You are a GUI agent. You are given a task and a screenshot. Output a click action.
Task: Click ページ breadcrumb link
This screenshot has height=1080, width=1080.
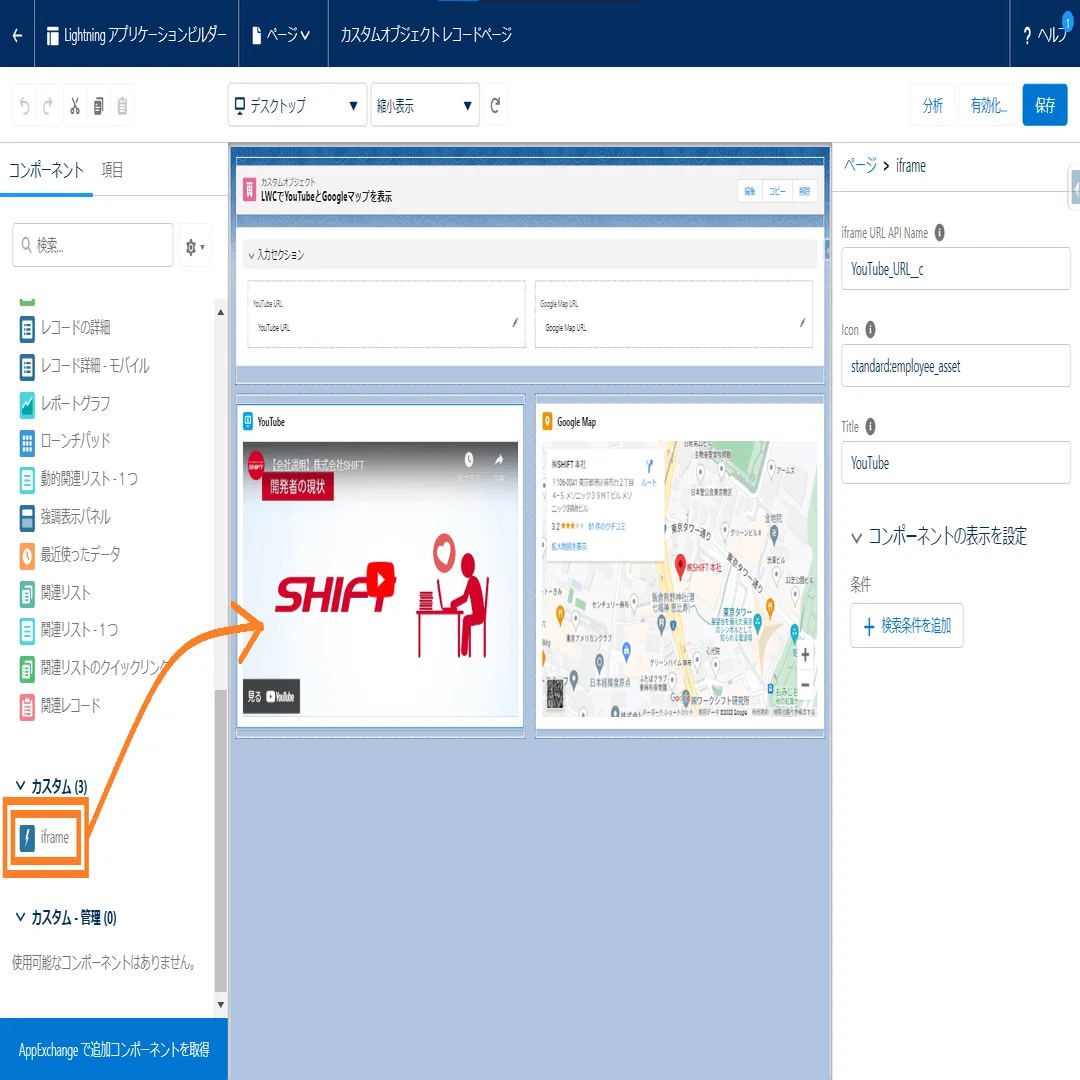pos(860,165)
